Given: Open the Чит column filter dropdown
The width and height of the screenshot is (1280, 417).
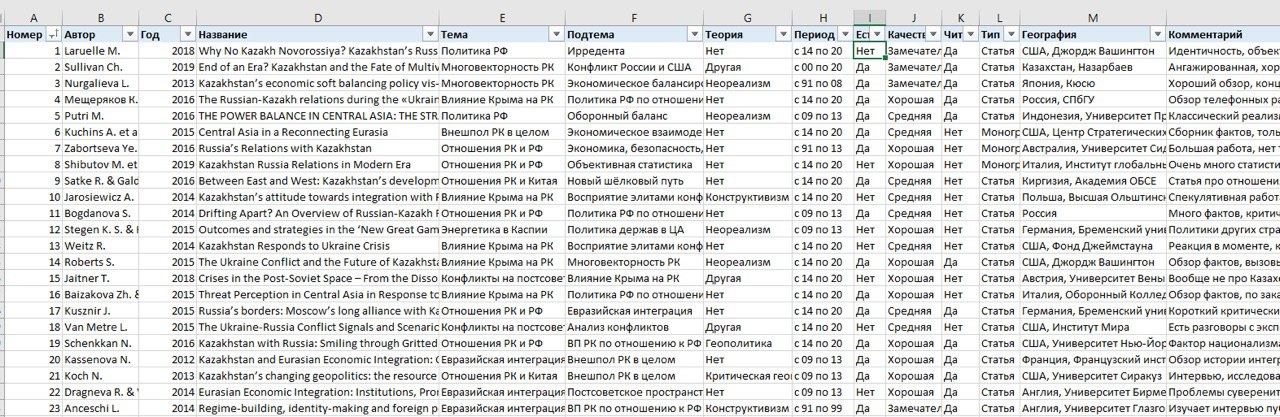Looking at the screenshot, I should (973, 34).
